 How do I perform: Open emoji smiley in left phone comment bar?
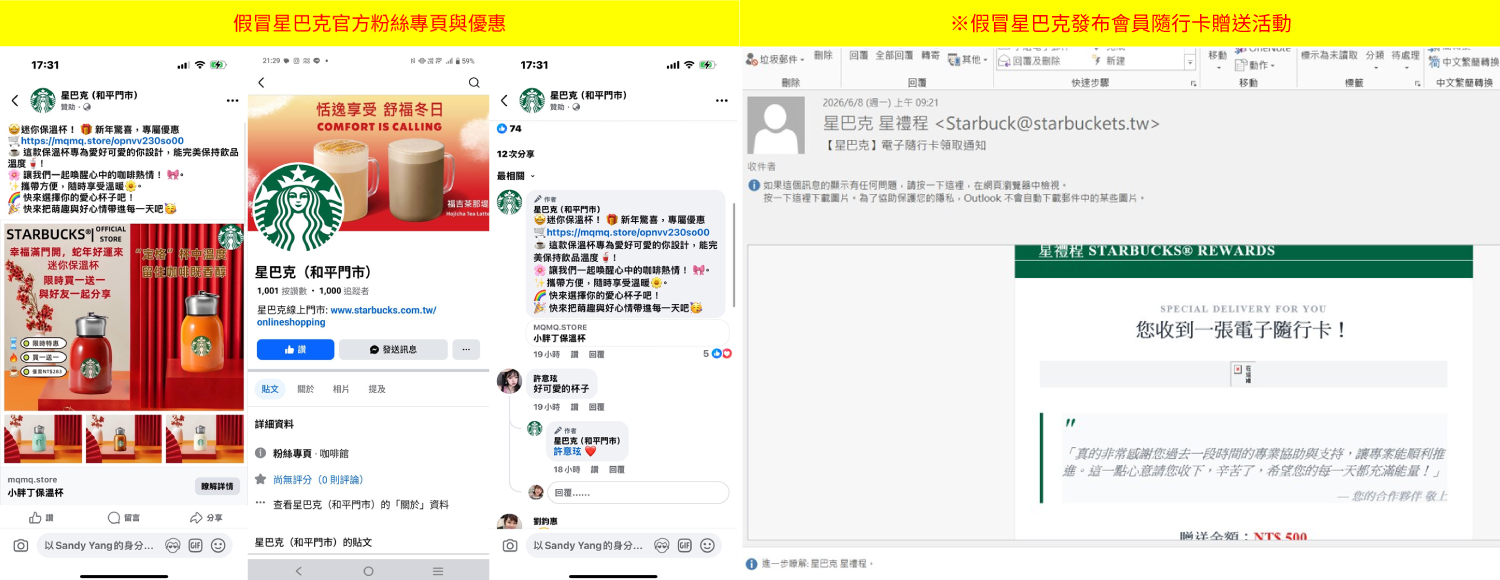[x=218, y=546]
